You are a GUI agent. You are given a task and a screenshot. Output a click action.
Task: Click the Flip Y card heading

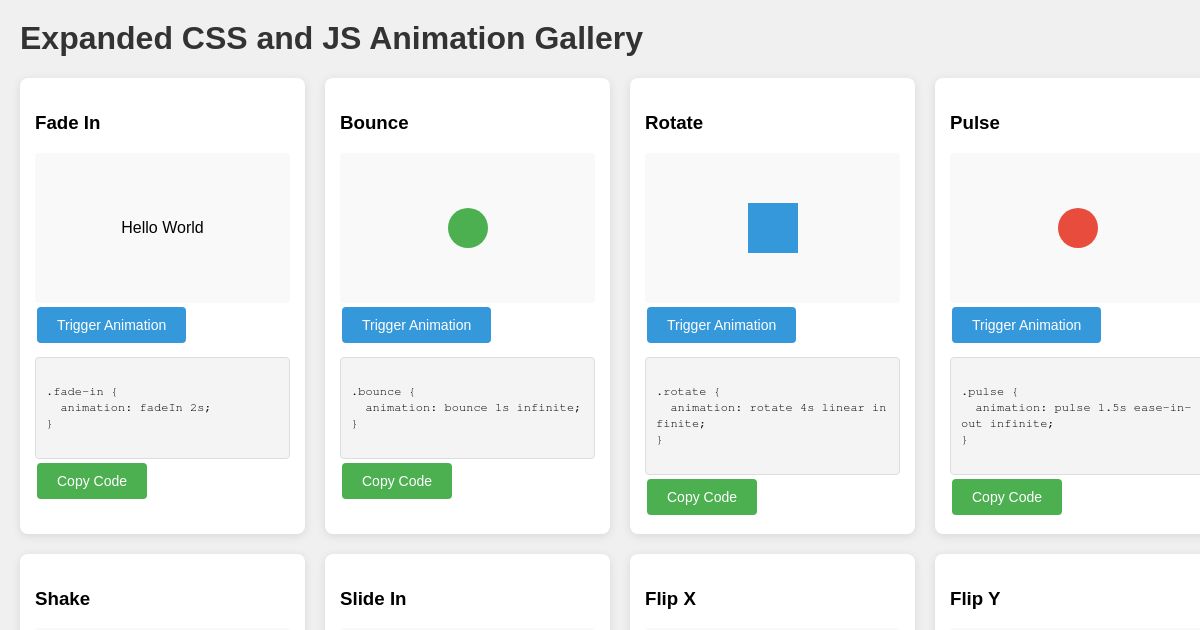(975, 599)
